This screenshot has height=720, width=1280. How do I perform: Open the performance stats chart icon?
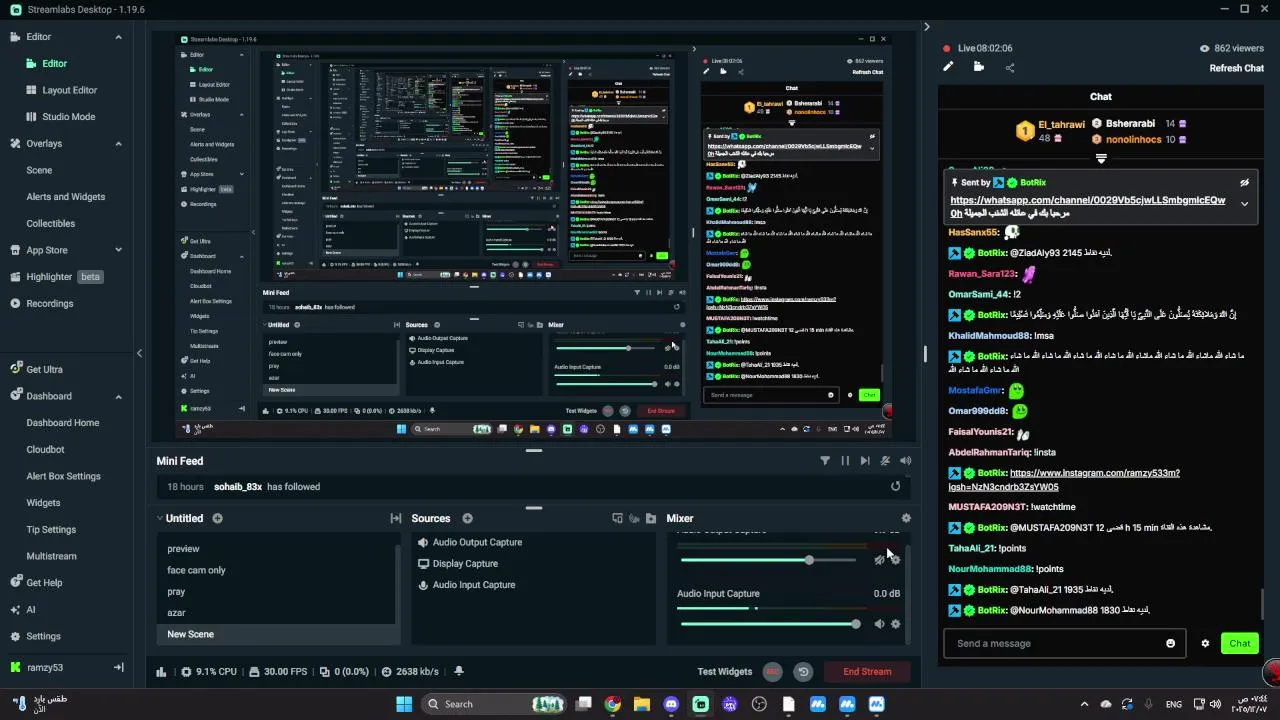[x=161, y=672]
